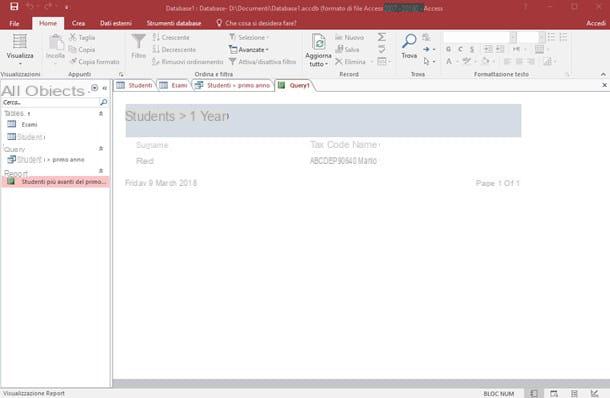Open the Crea ribbon tab

coord(78,23)
